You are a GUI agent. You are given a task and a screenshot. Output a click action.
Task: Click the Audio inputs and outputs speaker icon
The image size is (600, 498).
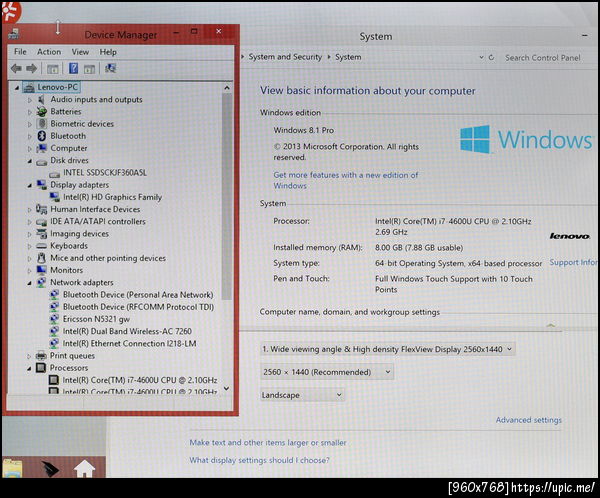tap(41, 100)
